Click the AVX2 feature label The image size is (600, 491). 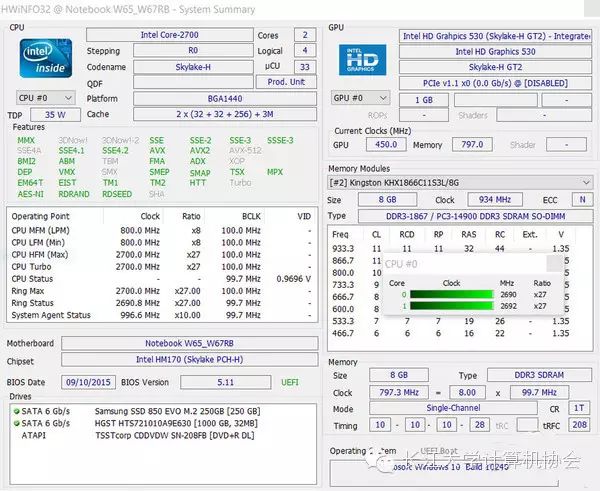tap(200, 151)
